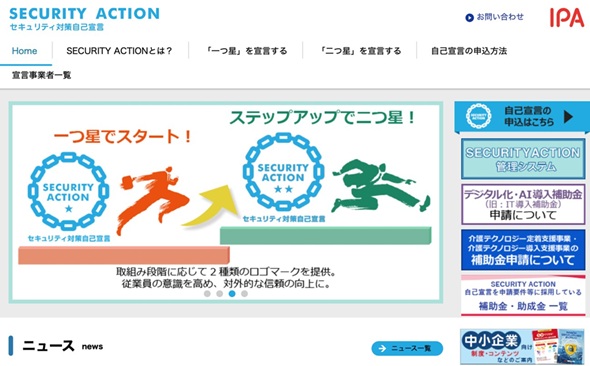590x366 pixels.
Task: Click the IPA logo in the header
Action: click(567, 18)
